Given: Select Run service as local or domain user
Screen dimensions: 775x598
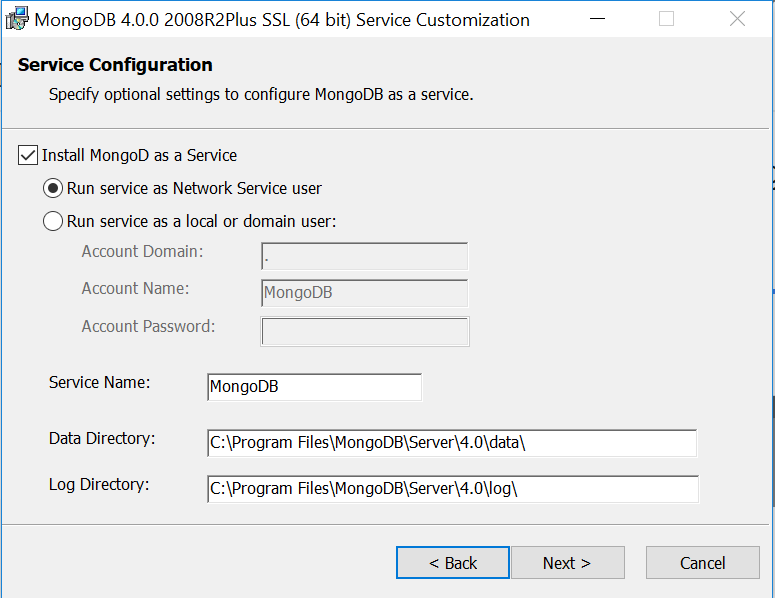Looking at the screenshot, I should point(54,222).
